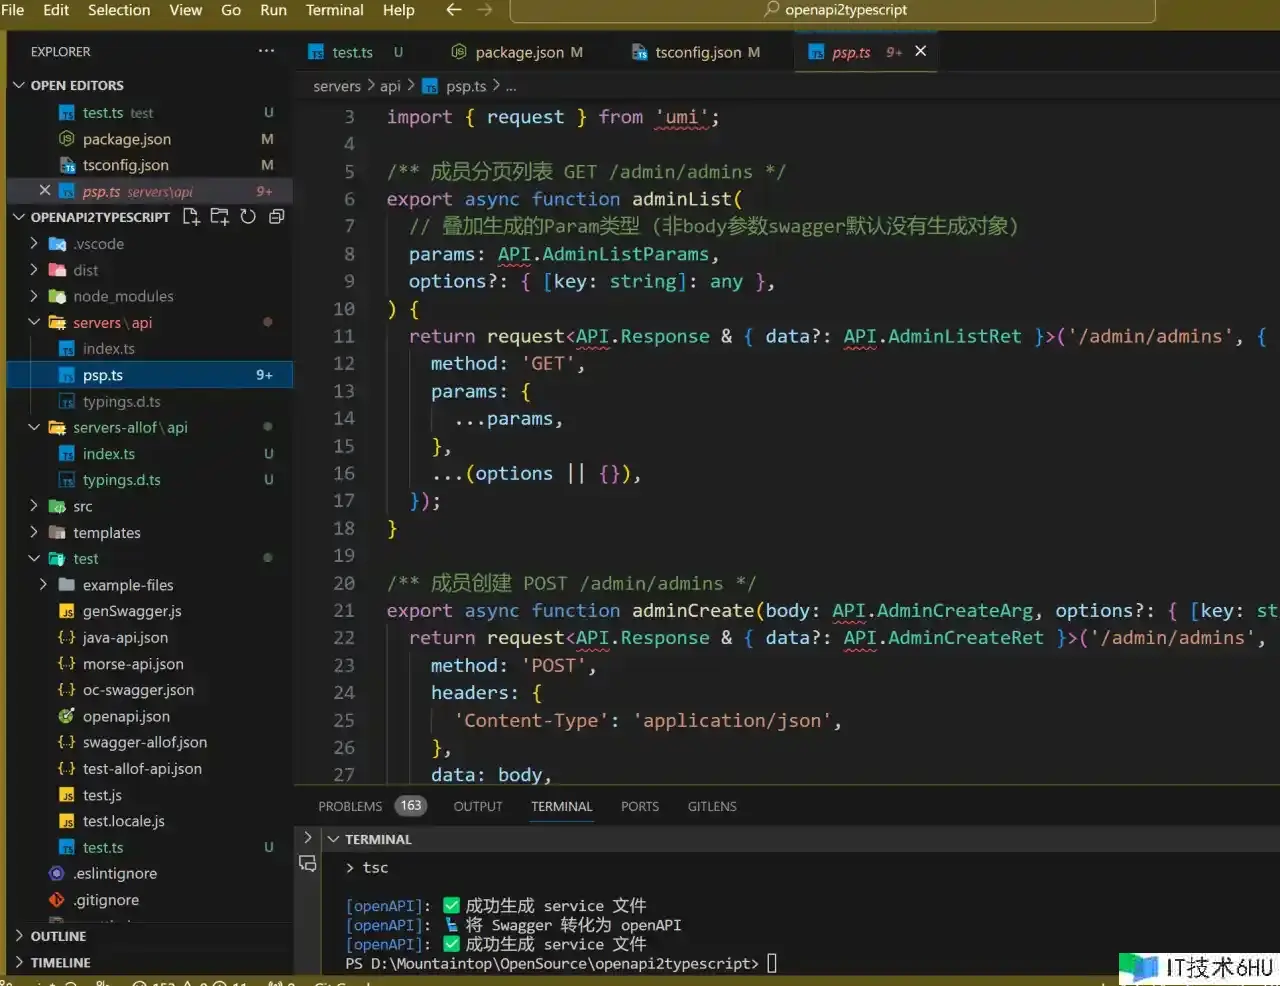
Task: Go back using the navigation arrow
Action: (453, 10)
